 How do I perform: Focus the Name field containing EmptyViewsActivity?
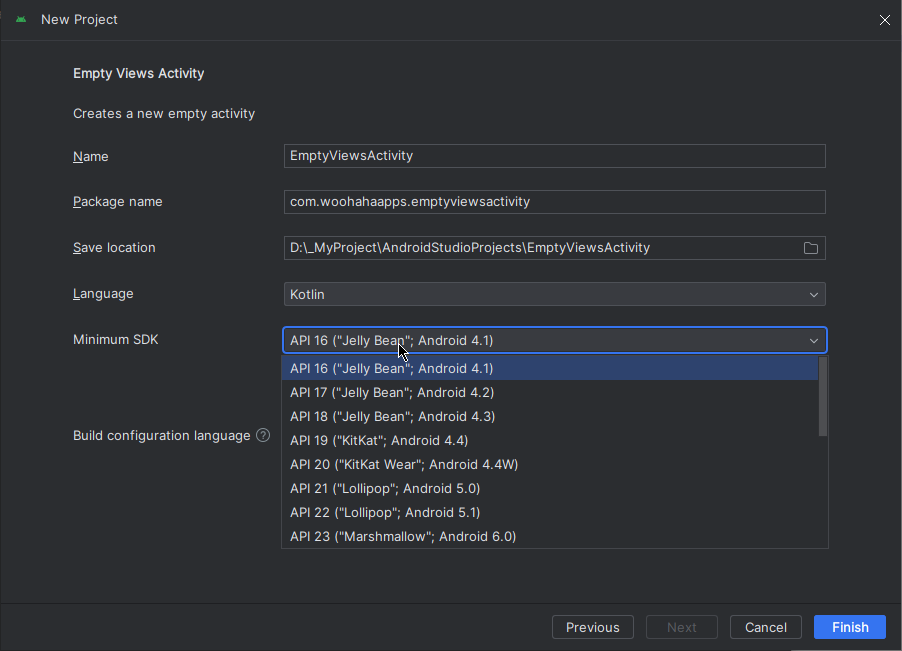(x=555, y=156)
